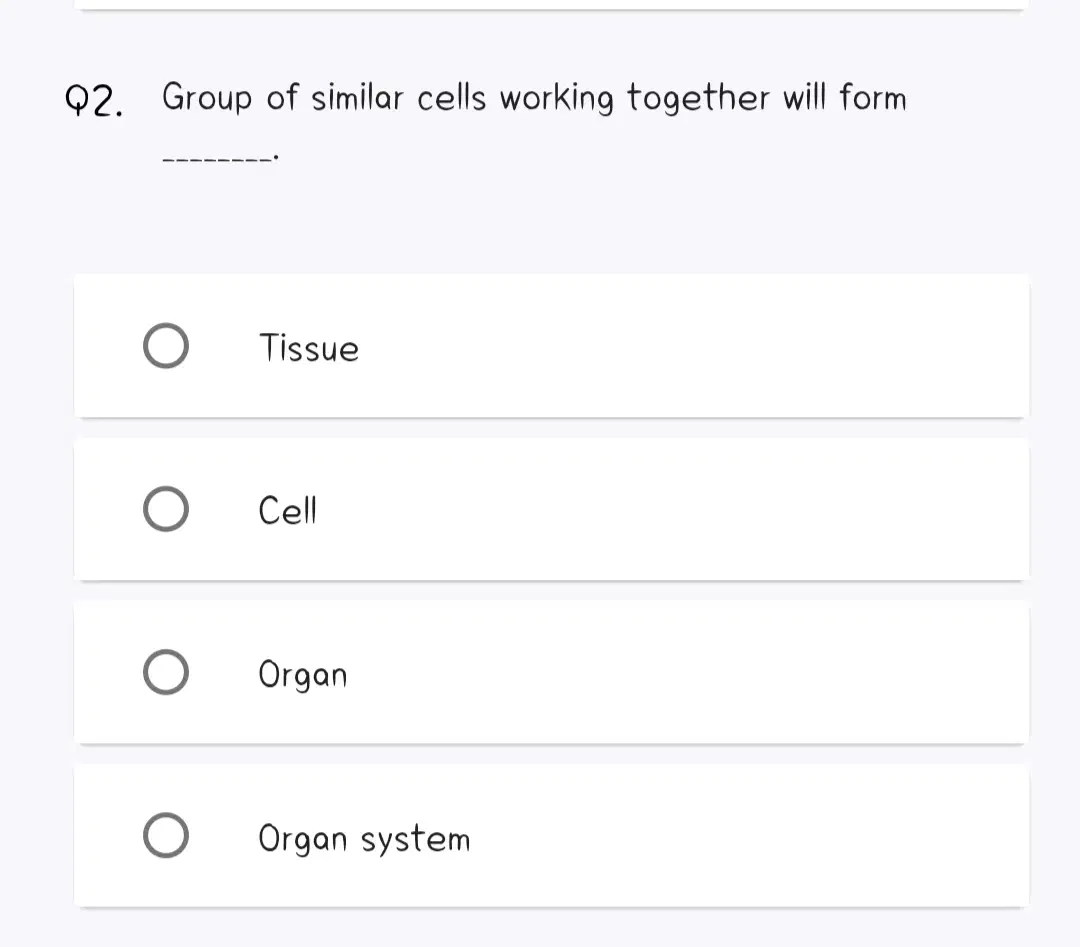The image size is (1080, 947).
Task: Click the 'Organ system' answer label
Action: pyautogui.click(x=364, y=838)
